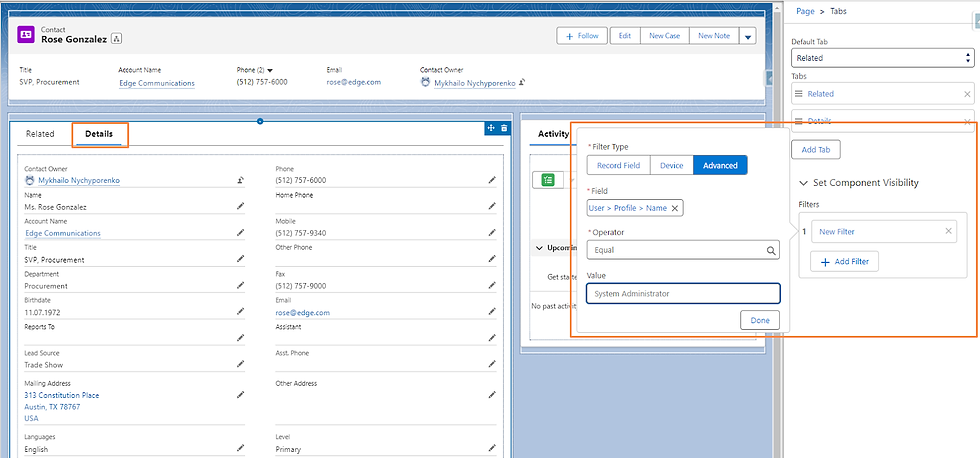Click the purple Contact record icon
Viewport: 980px width, 458px height.
coord(26,35)
